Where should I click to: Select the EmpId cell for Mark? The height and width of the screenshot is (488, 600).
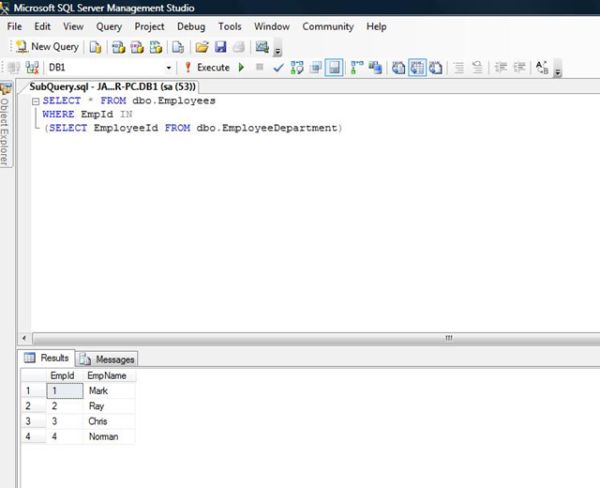pos(65,391)
